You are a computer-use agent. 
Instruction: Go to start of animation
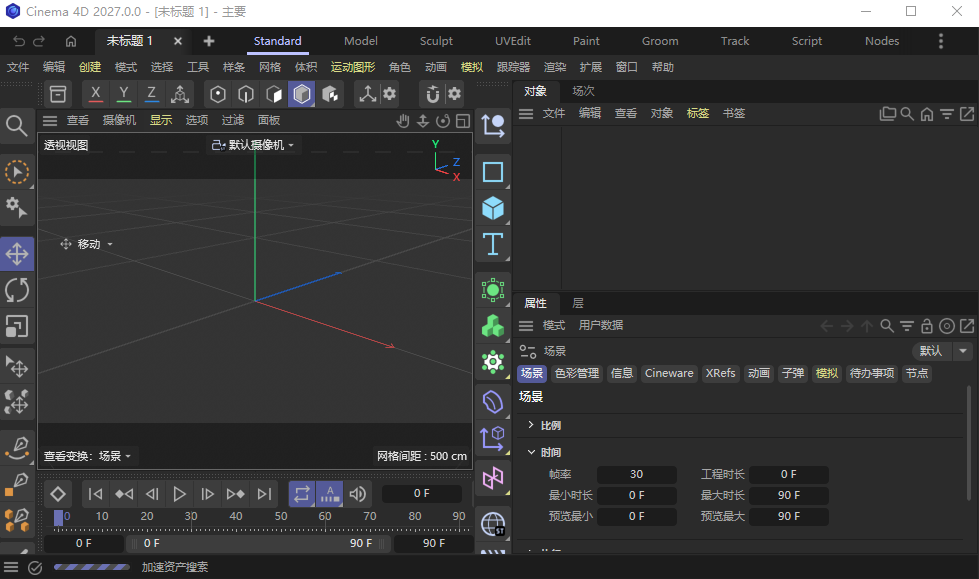pos(96,494)
